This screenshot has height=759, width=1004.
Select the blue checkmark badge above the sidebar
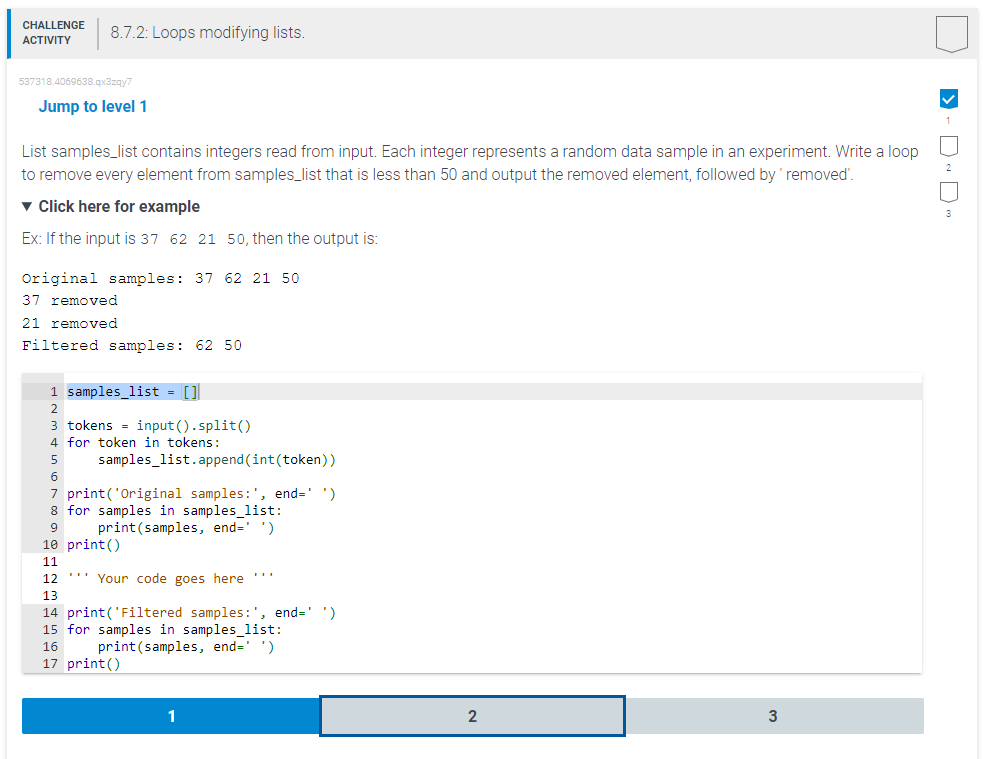click(948, 99)
